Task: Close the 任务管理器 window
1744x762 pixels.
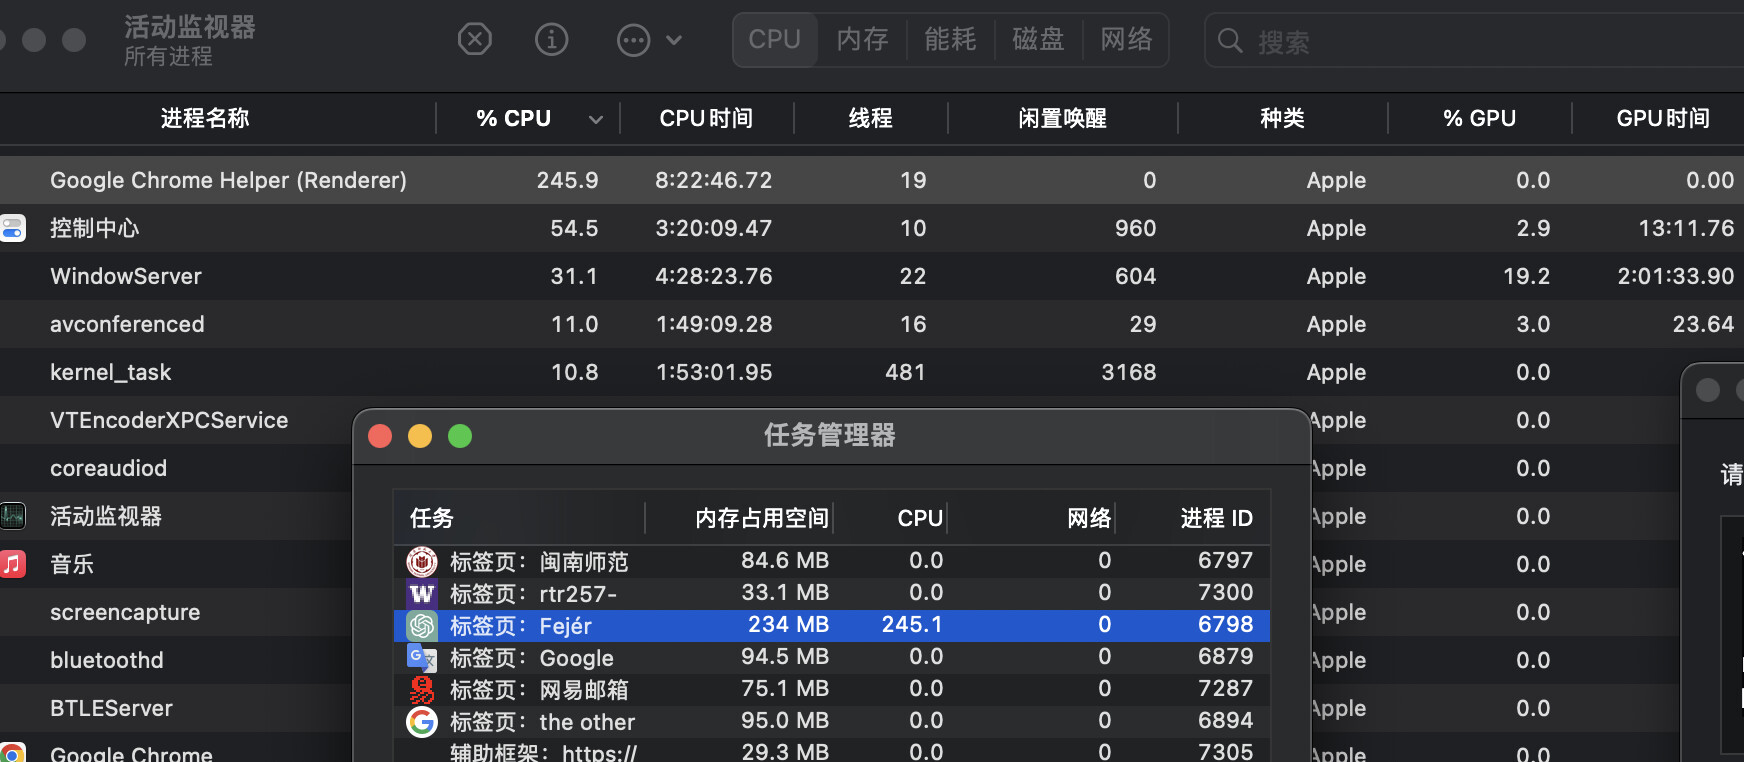Action: [380, 436]
